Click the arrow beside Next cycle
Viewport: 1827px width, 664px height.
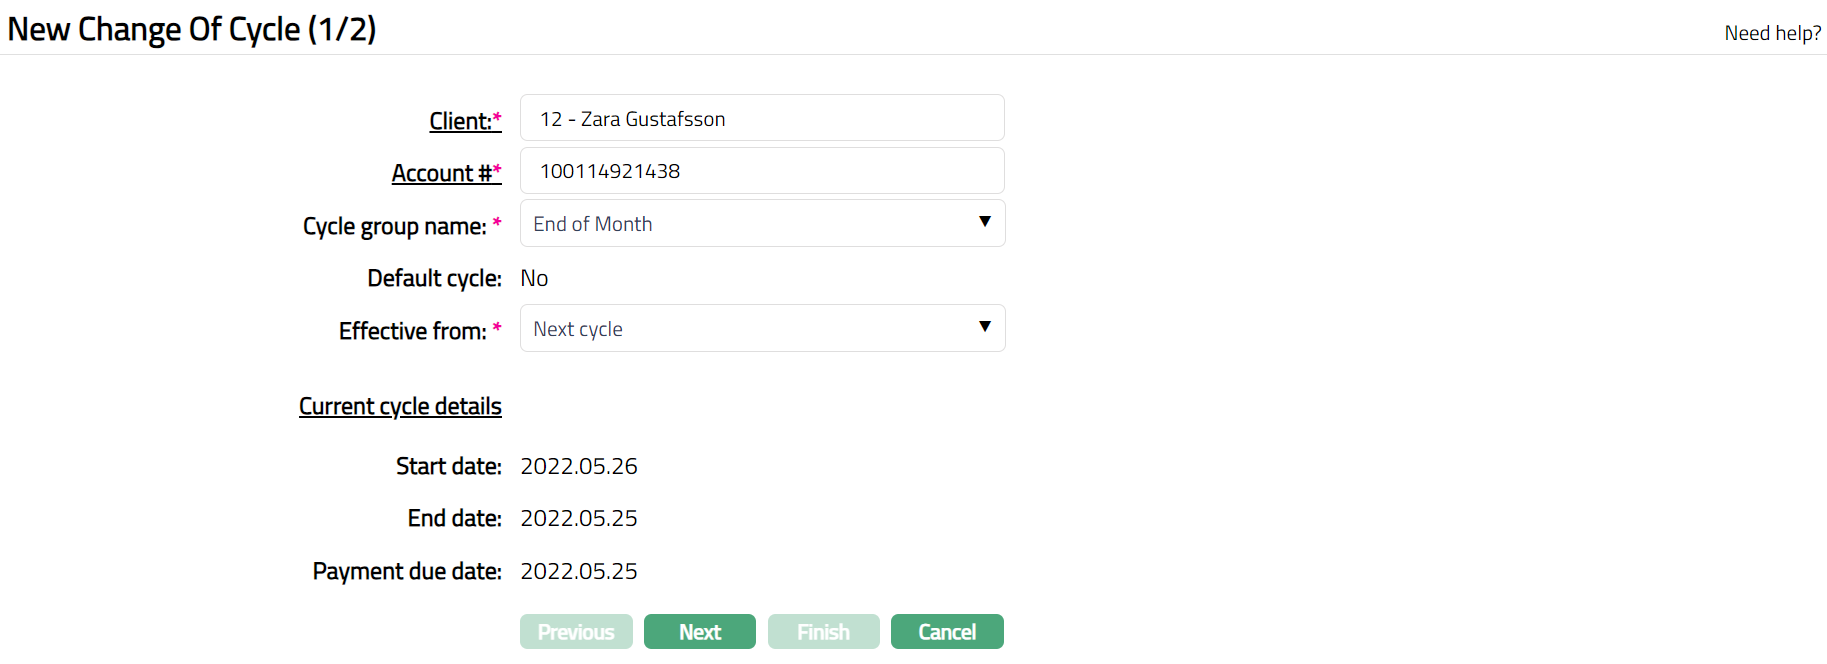pos(985,327)
